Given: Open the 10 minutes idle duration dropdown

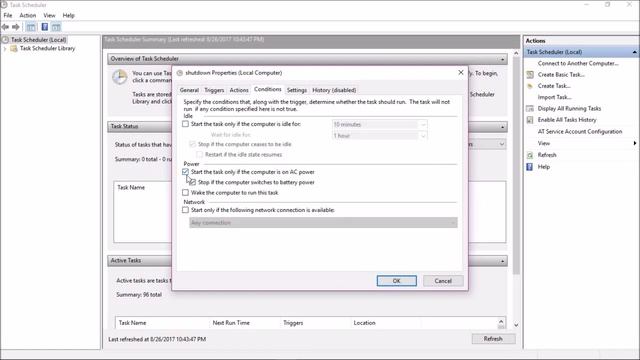Looking at the screenshot, I should (x=380, y=124).
